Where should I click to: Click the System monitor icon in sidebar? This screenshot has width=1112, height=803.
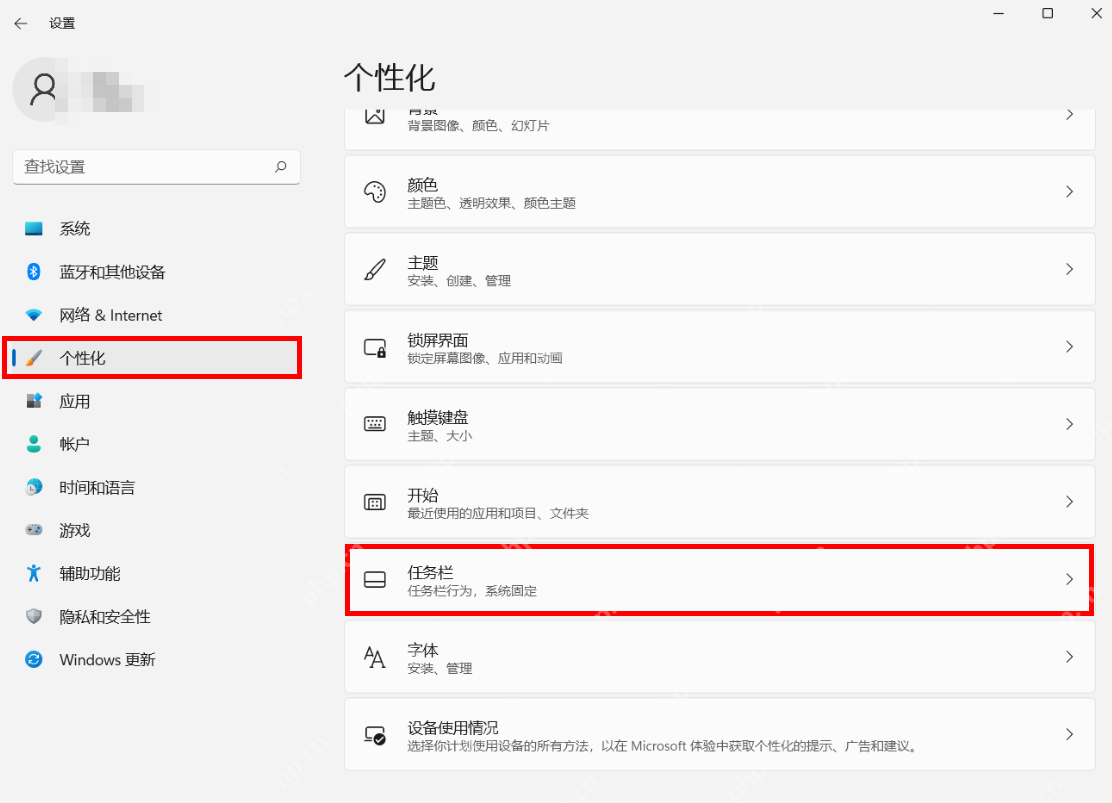tap(33, 228)
